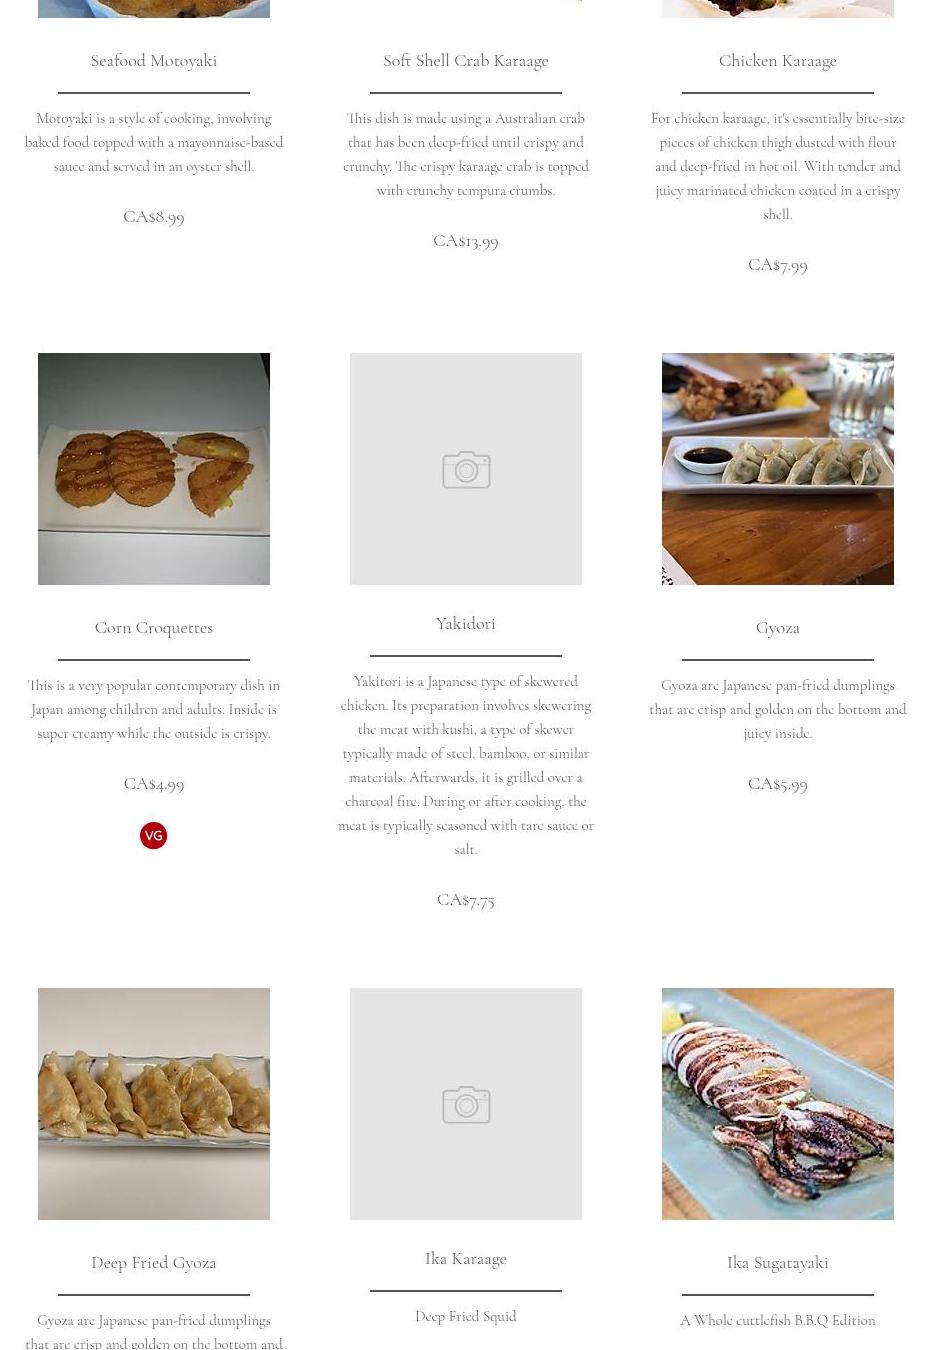Click the Yakidori placeholder camera icon
The height and width of the screenshot is (1350, 930).
click(x=466, y=470)
